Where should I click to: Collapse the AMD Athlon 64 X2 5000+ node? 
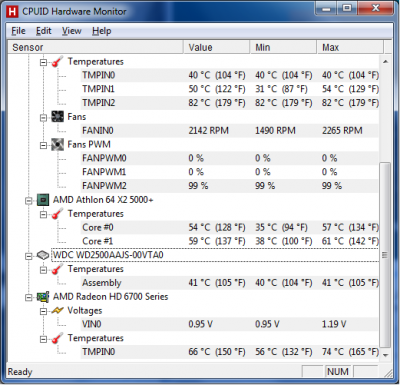(29, 201)
